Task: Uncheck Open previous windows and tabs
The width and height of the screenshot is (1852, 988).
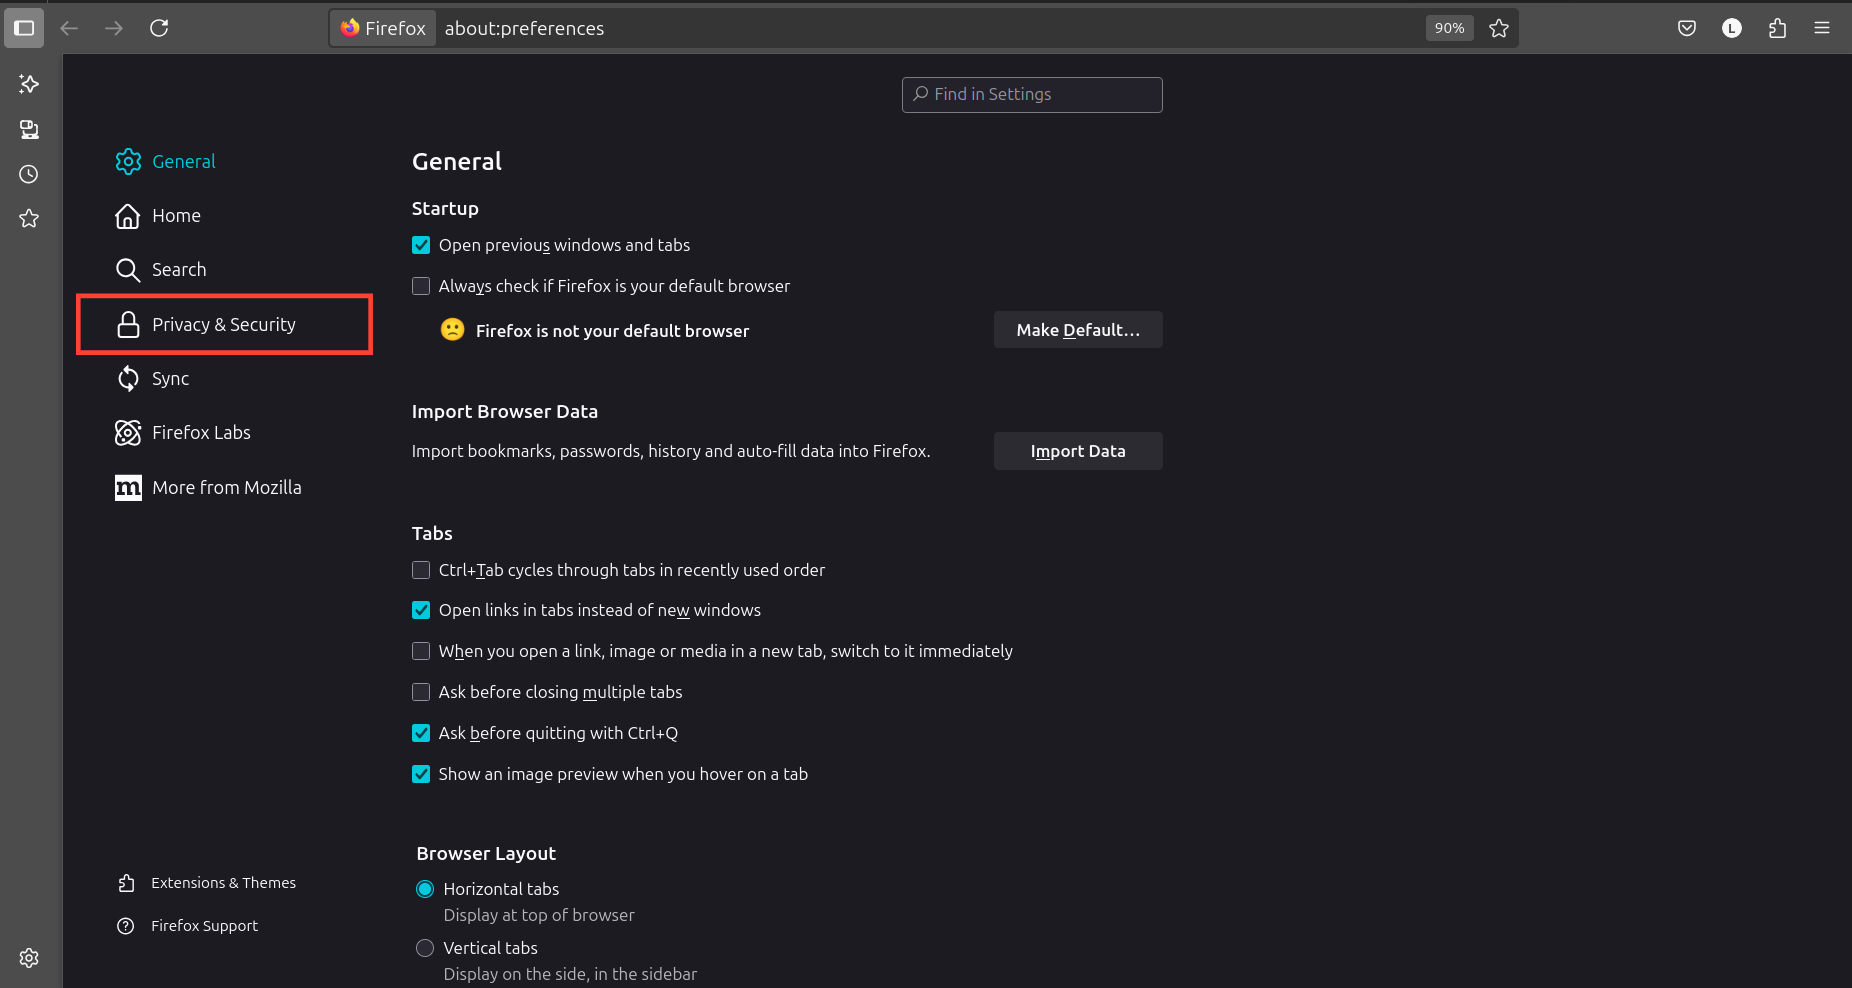Action: (x=421, y=245)
